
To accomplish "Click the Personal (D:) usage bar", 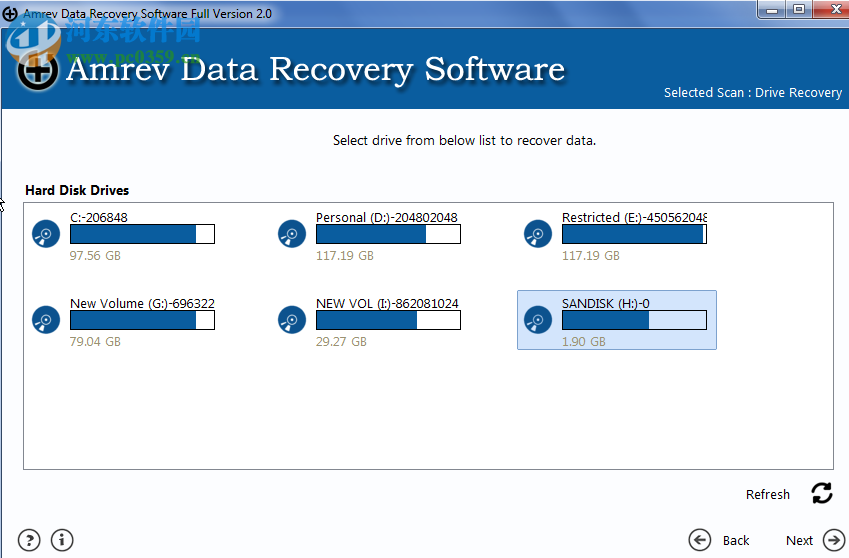I will point(388,234).
